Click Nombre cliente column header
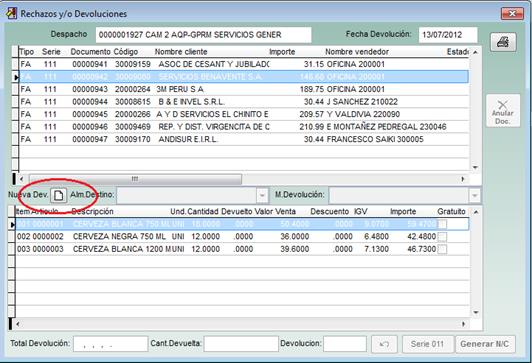The image size is (532, 363). [181, 52]
